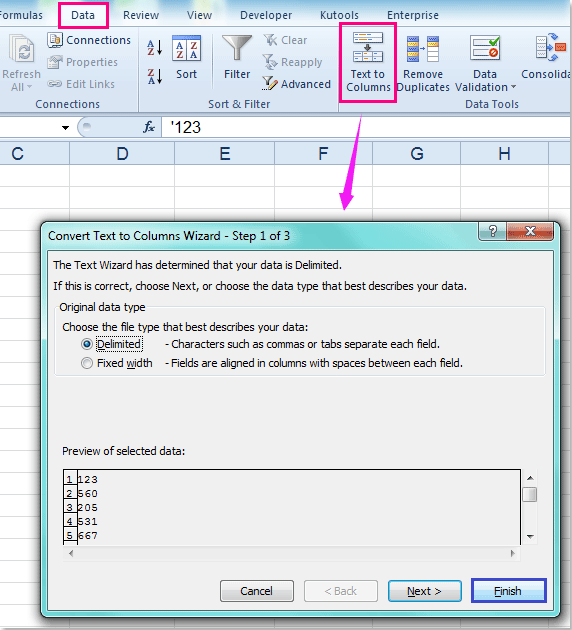This screenshot has width=572, height=630.
Task: Switch to the Data ribbon tab
Action: [83, 15]
